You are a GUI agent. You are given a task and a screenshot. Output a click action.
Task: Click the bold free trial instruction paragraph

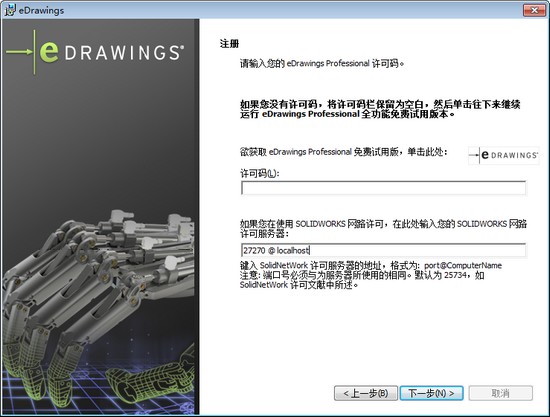pyautogui.click(x=380, y=109)
